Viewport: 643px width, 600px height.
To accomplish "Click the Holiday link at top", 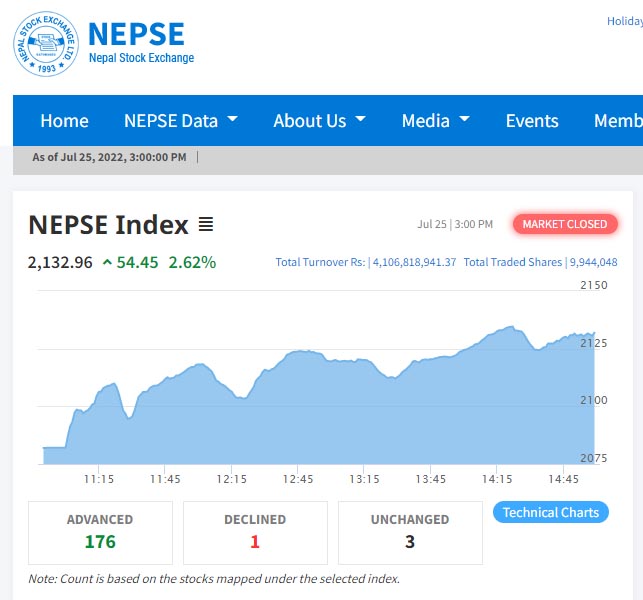I will tap(624, 21).
